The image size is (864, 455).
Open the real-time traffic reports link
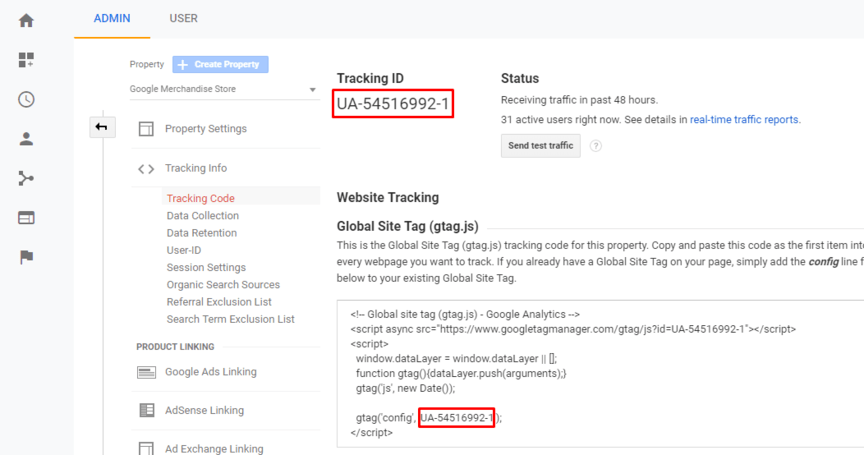pyautogui.click(x=744, y=120)
